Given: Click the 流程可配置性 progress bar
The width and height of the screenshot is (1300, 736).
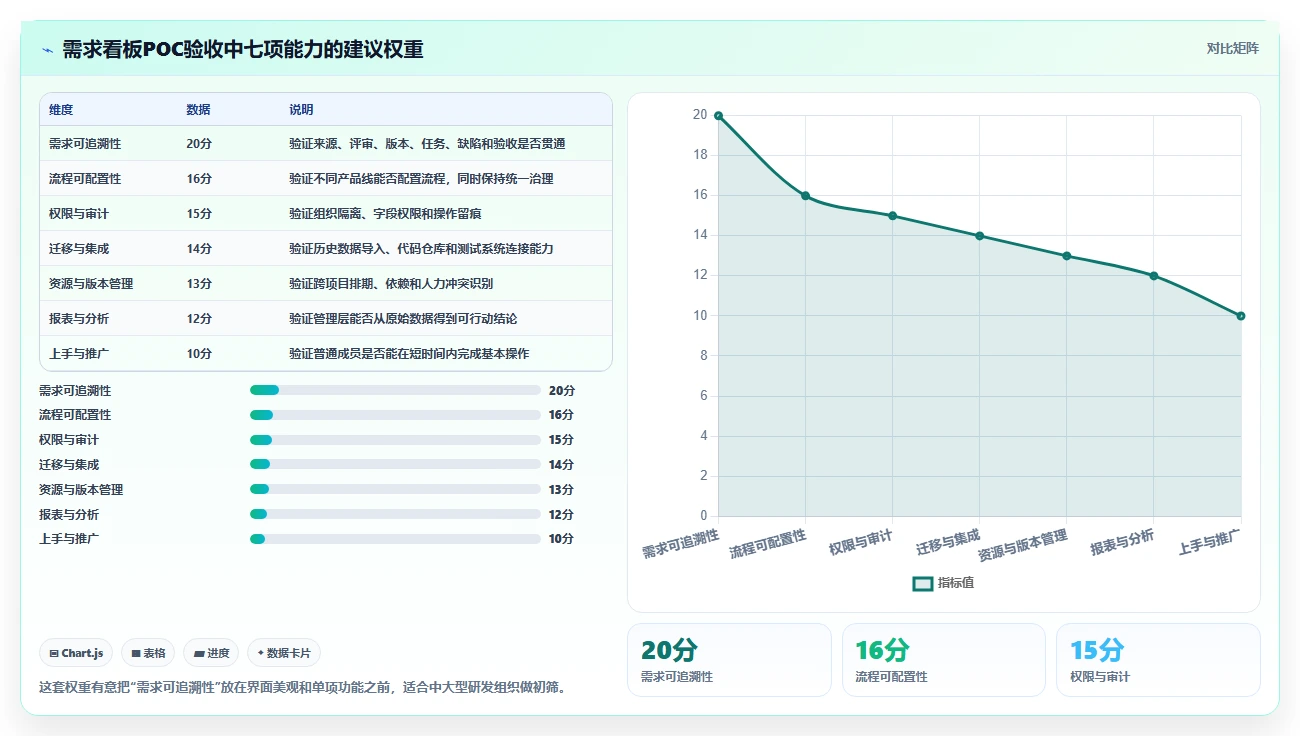Looking at the screenshot, I should [x=395, y=415].
